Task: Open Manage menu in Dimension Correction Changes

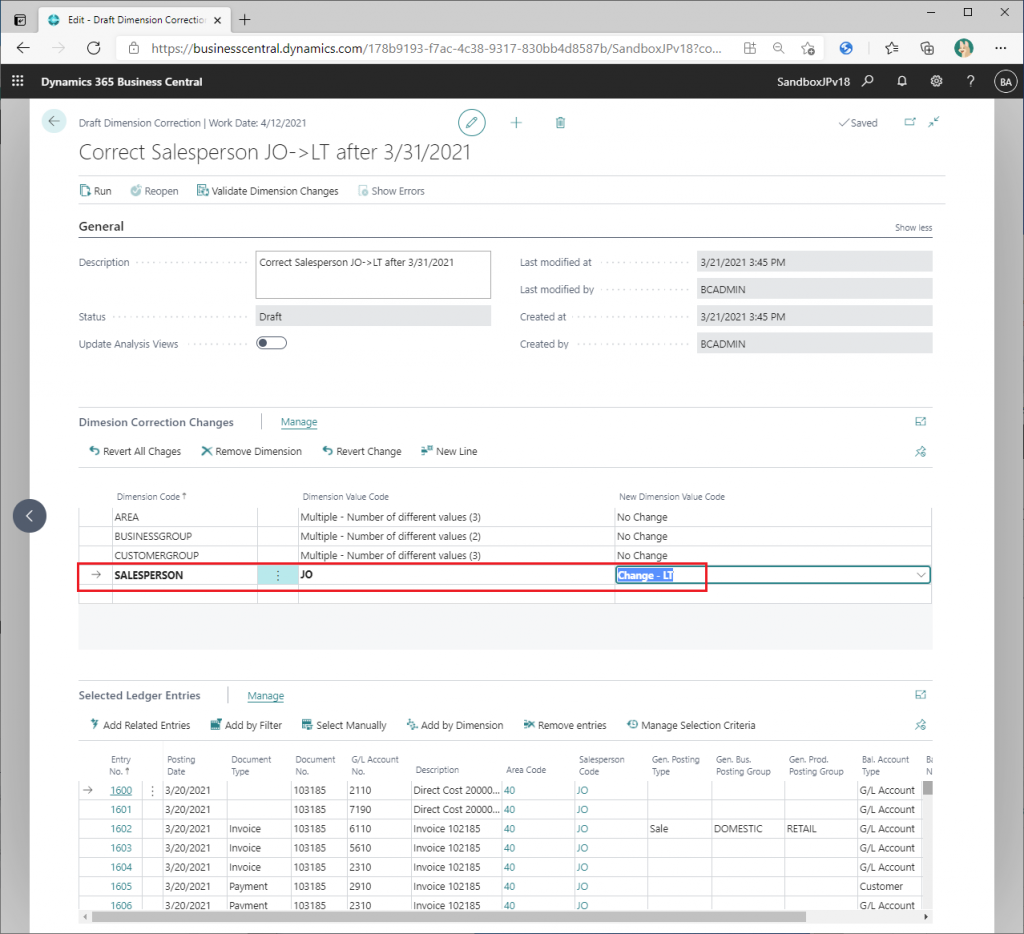Action: (x=298, y=422)
